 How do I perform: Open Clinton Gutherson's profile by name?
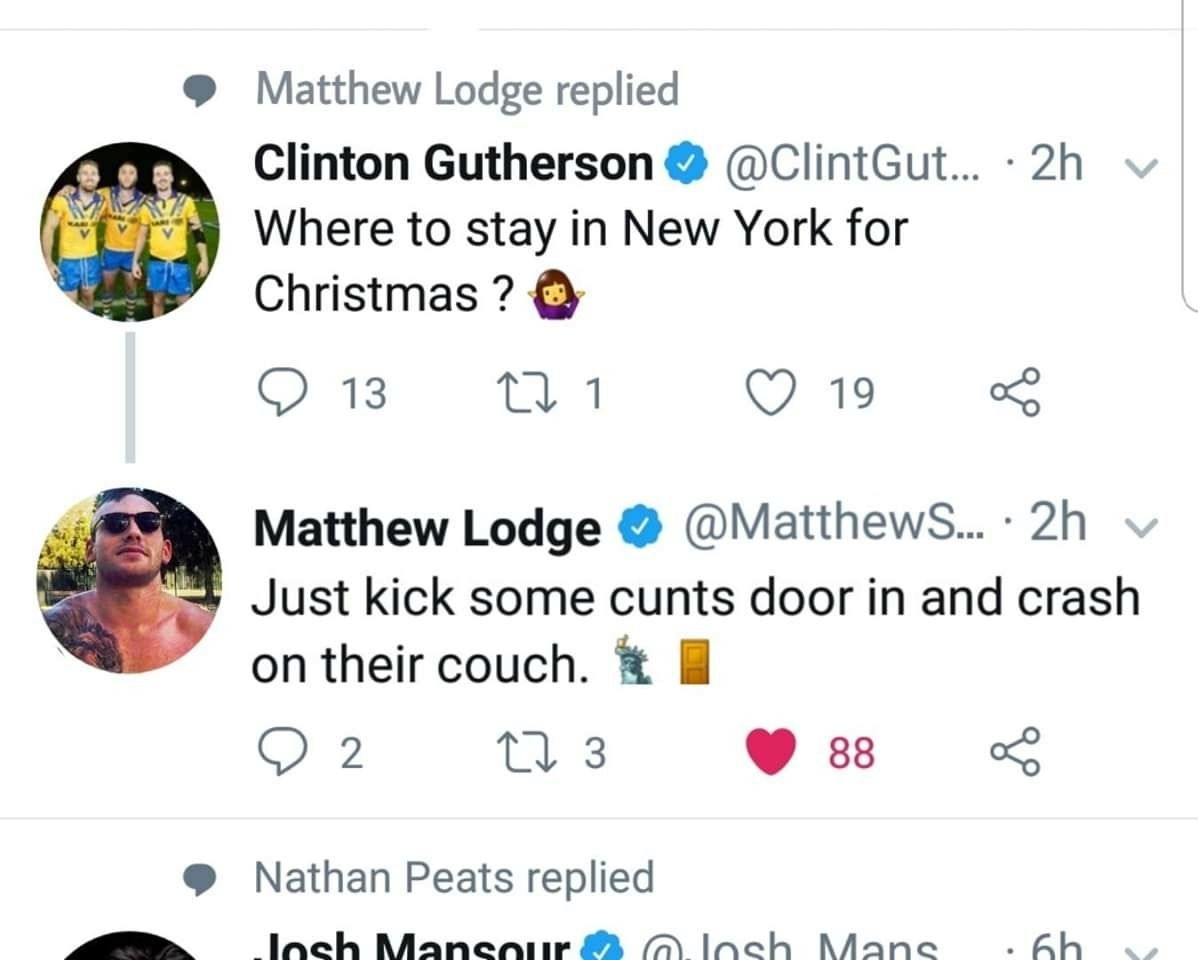pyautogui.click(x=453, y=163)
